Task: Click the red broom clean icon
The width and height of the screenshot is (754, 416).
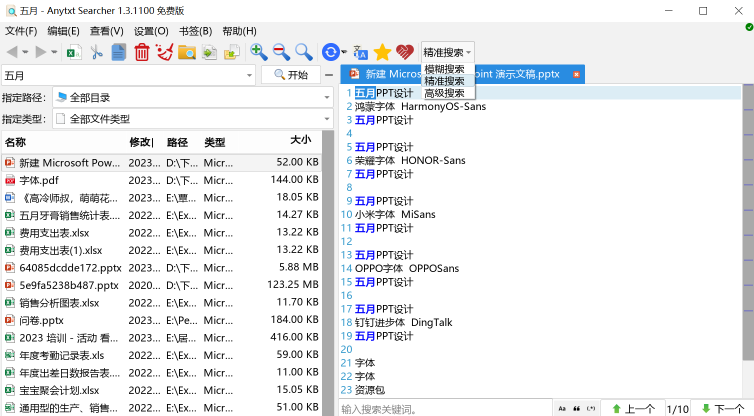Action: click(x=164, y=52)
